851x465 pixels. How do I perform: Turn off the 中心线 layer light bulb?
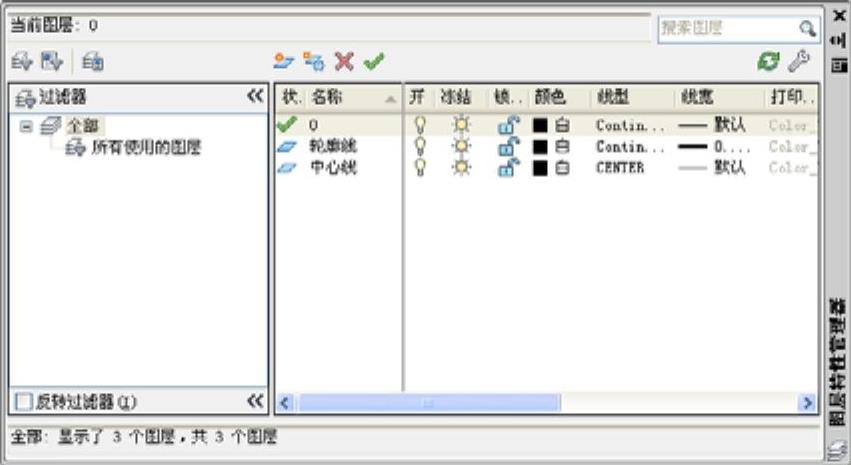[x=420, y=168]
